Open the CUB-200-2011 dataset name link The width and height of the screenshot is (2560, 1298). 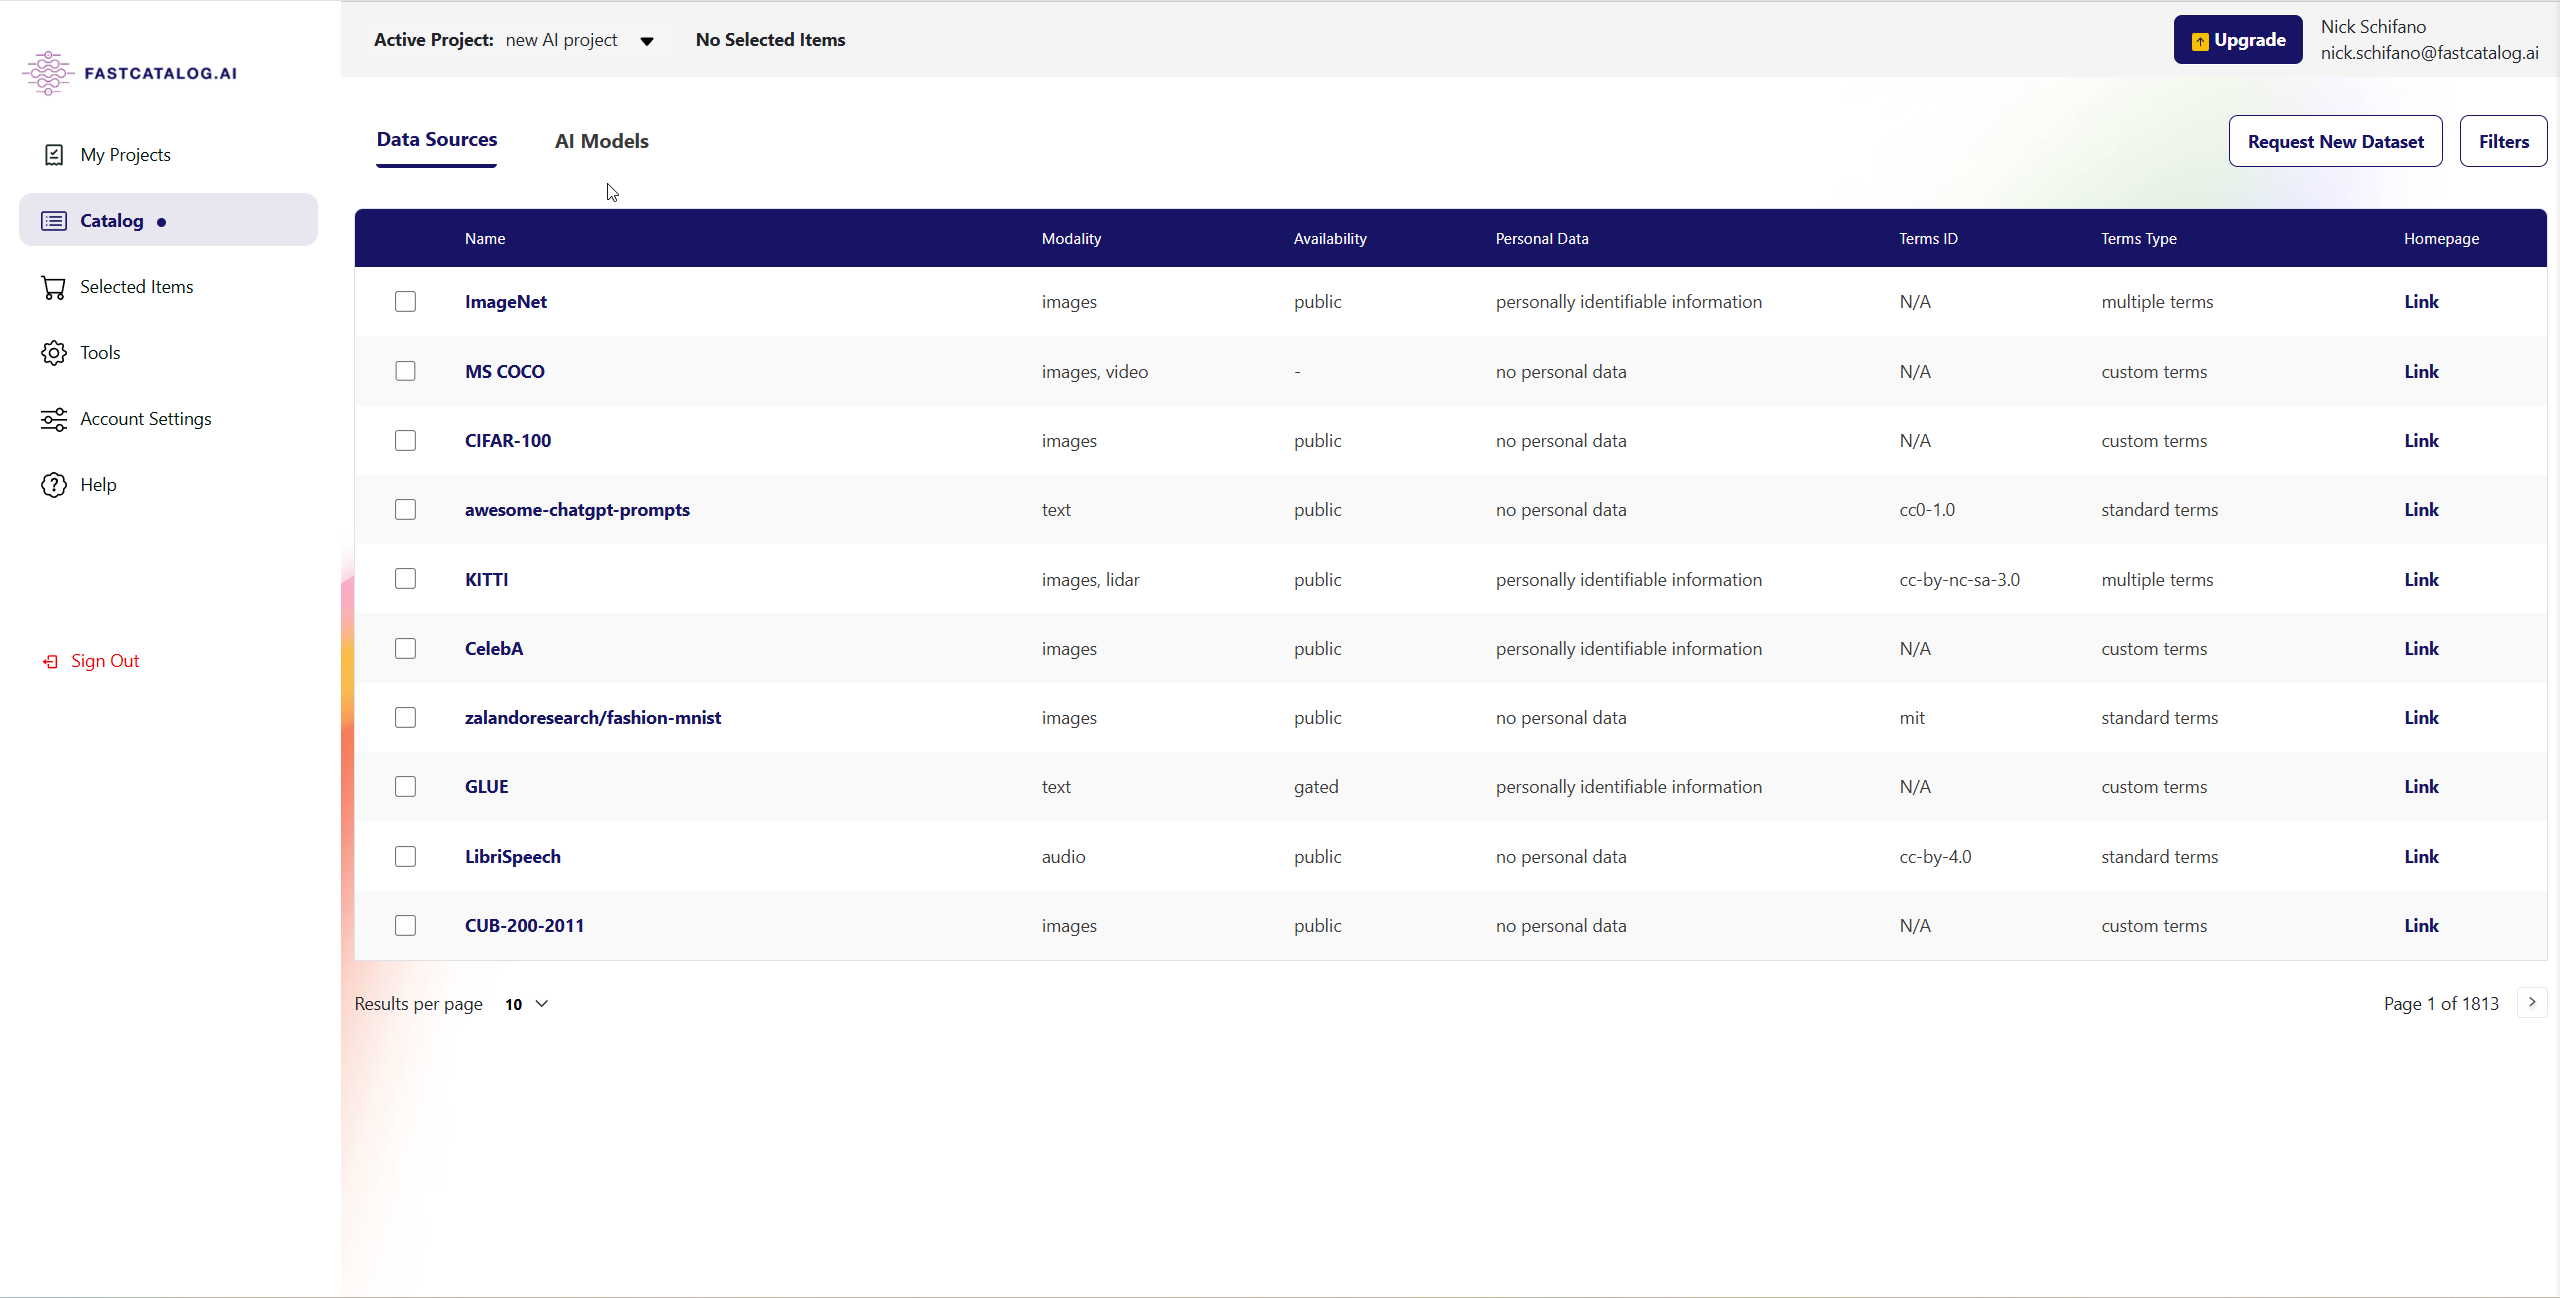[x=524, y=926]
